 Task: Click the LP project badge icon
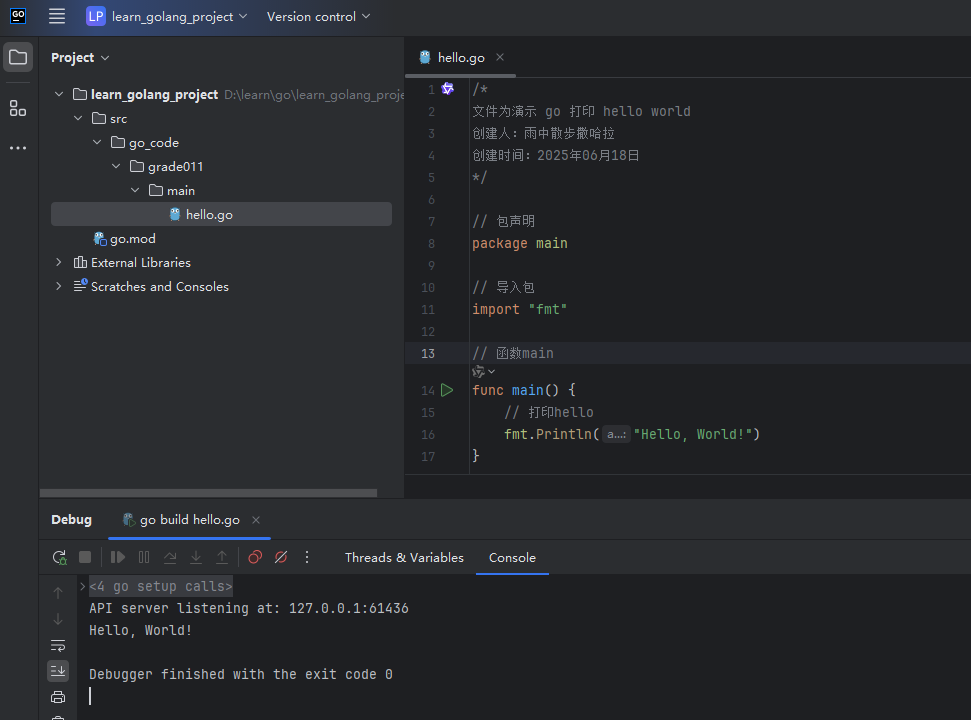pyautogui.click(x=95, y=16)
